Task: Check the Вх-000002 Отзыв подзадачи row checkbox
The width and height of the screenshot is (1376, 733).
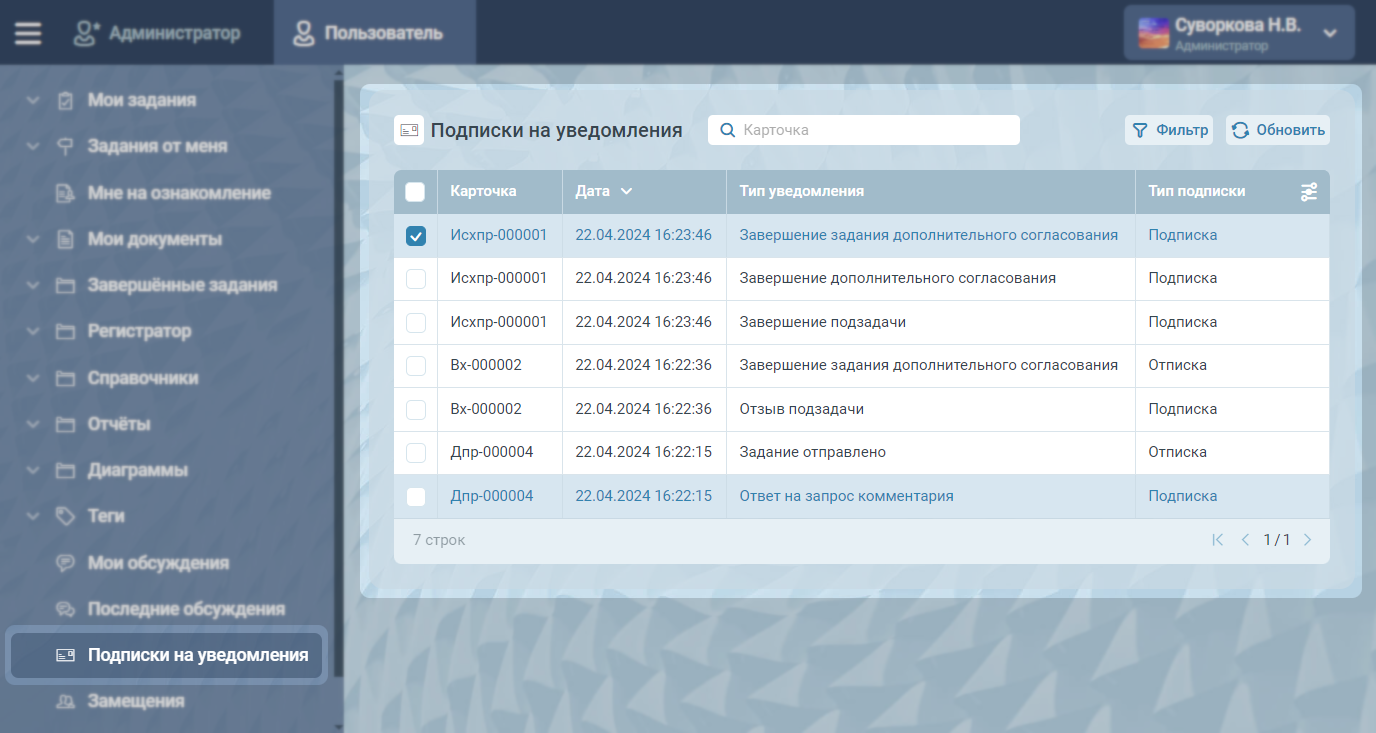Action: 415,409
